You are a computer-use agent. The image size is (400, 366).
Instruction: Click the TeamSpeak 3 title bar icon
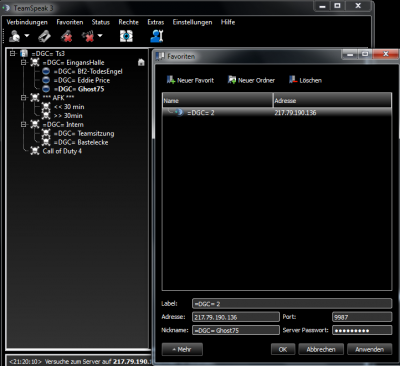tap(6, 8)
